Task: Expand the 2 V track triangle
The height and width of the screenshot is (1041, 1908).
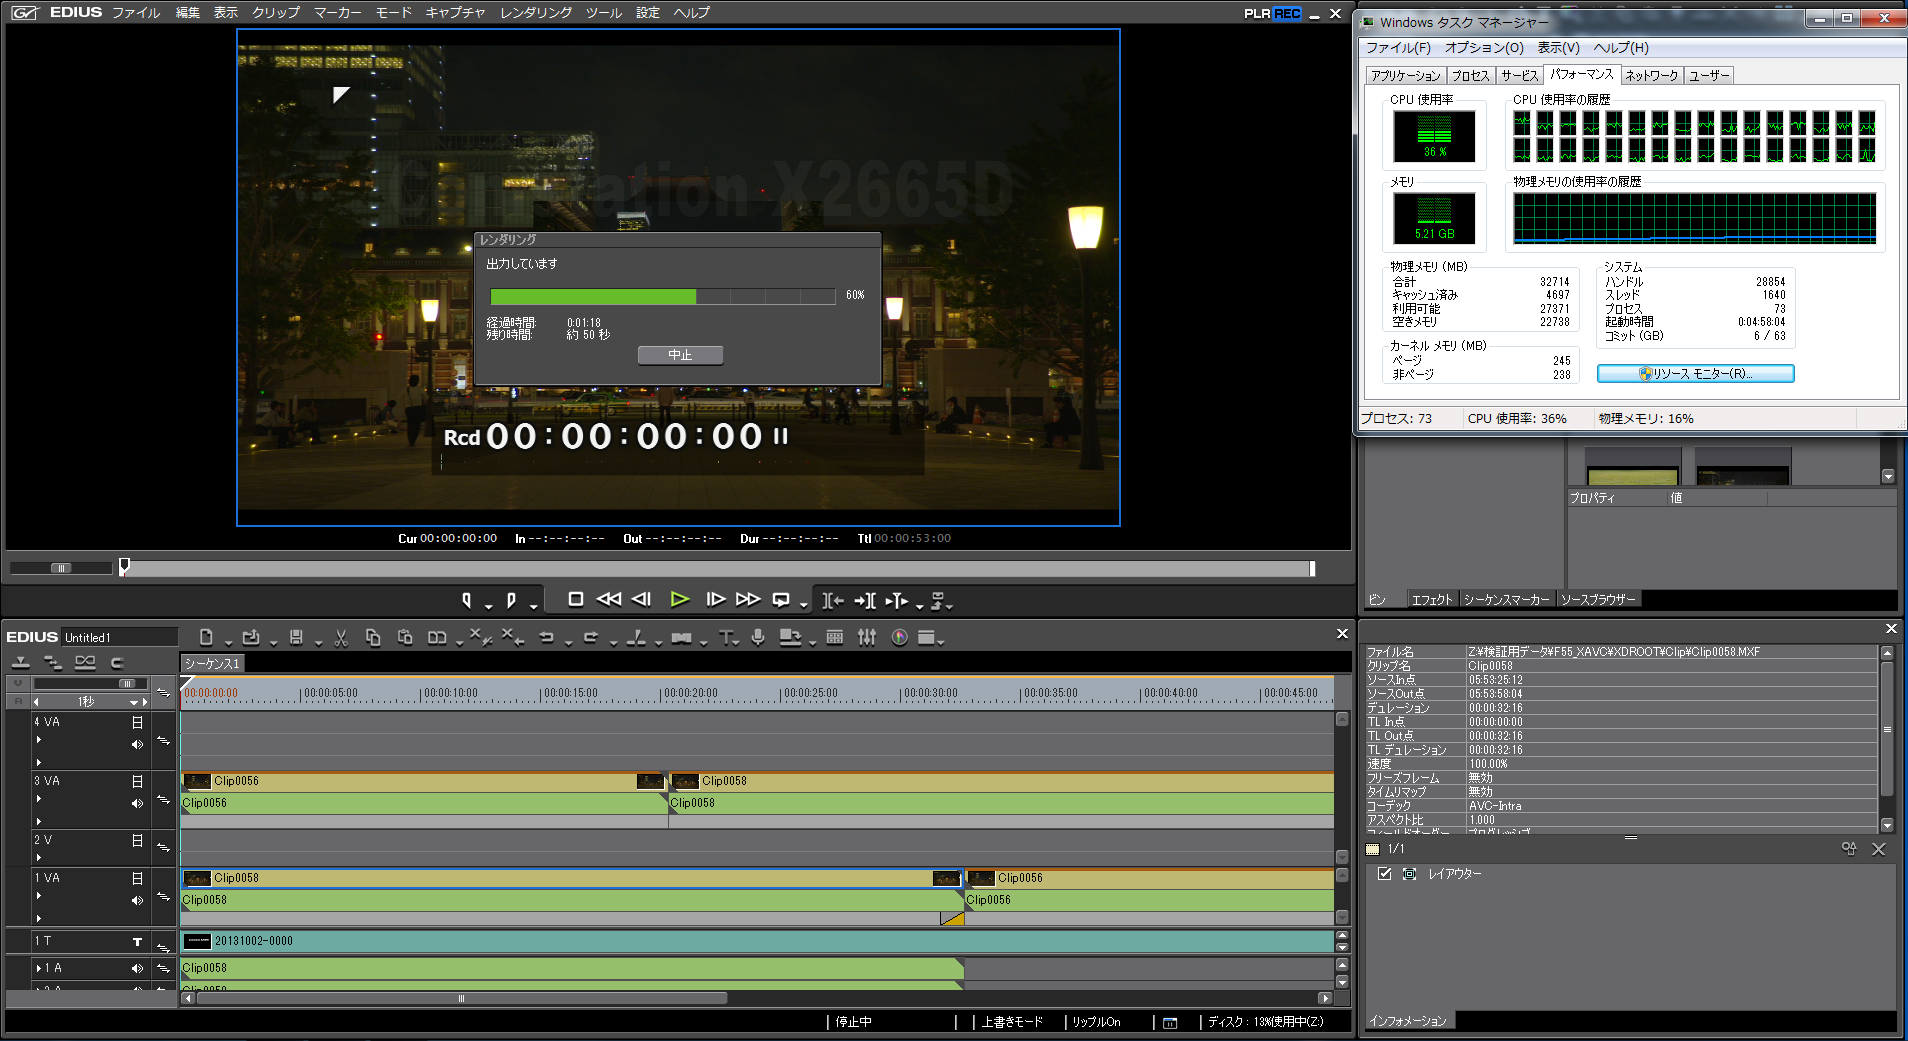Action: pyautogui.click(x=39, y=857)
